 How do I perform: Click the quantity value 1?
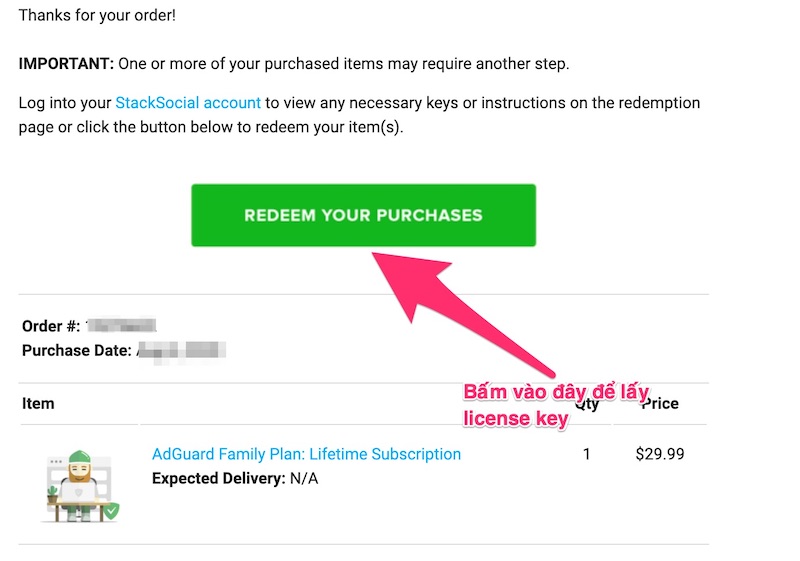pyautogui.click(x=586, y=454)
